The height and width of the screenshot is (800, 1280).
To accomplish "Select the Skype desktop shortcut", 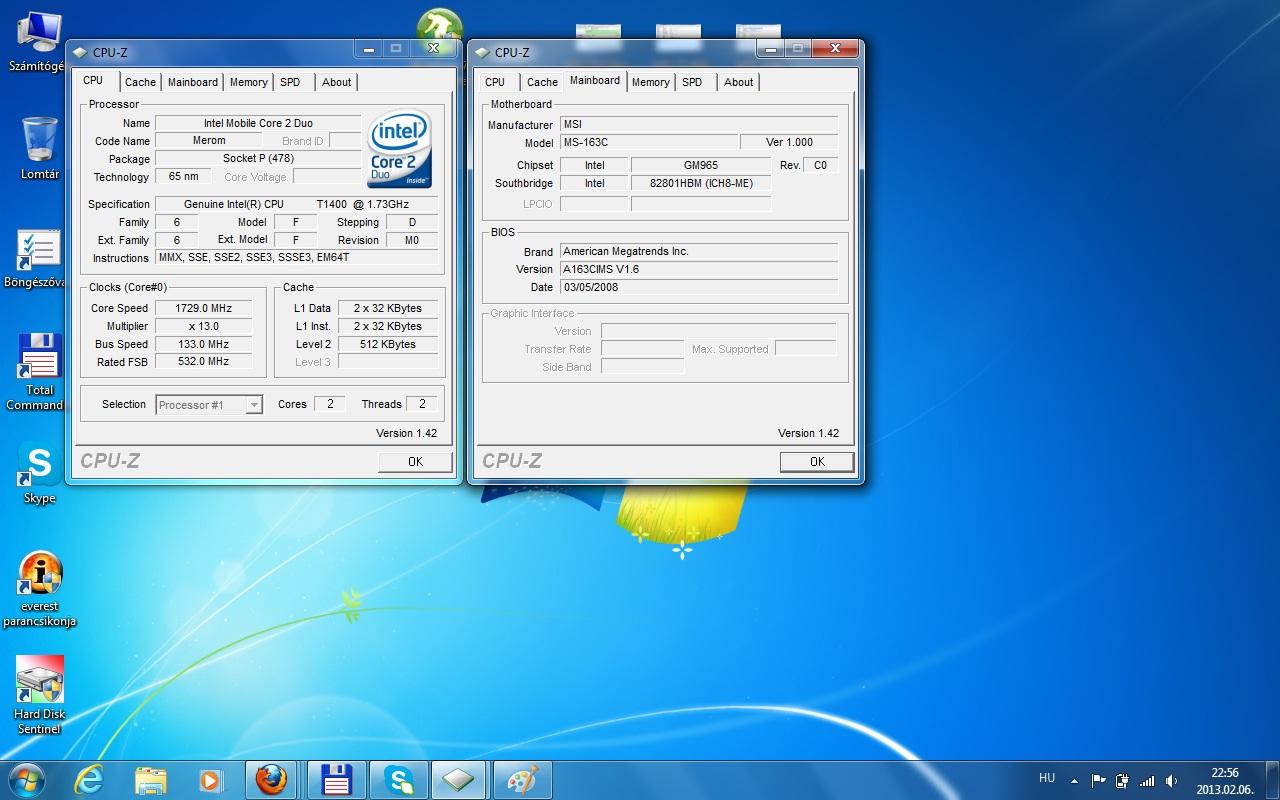I will pos(39,473).
